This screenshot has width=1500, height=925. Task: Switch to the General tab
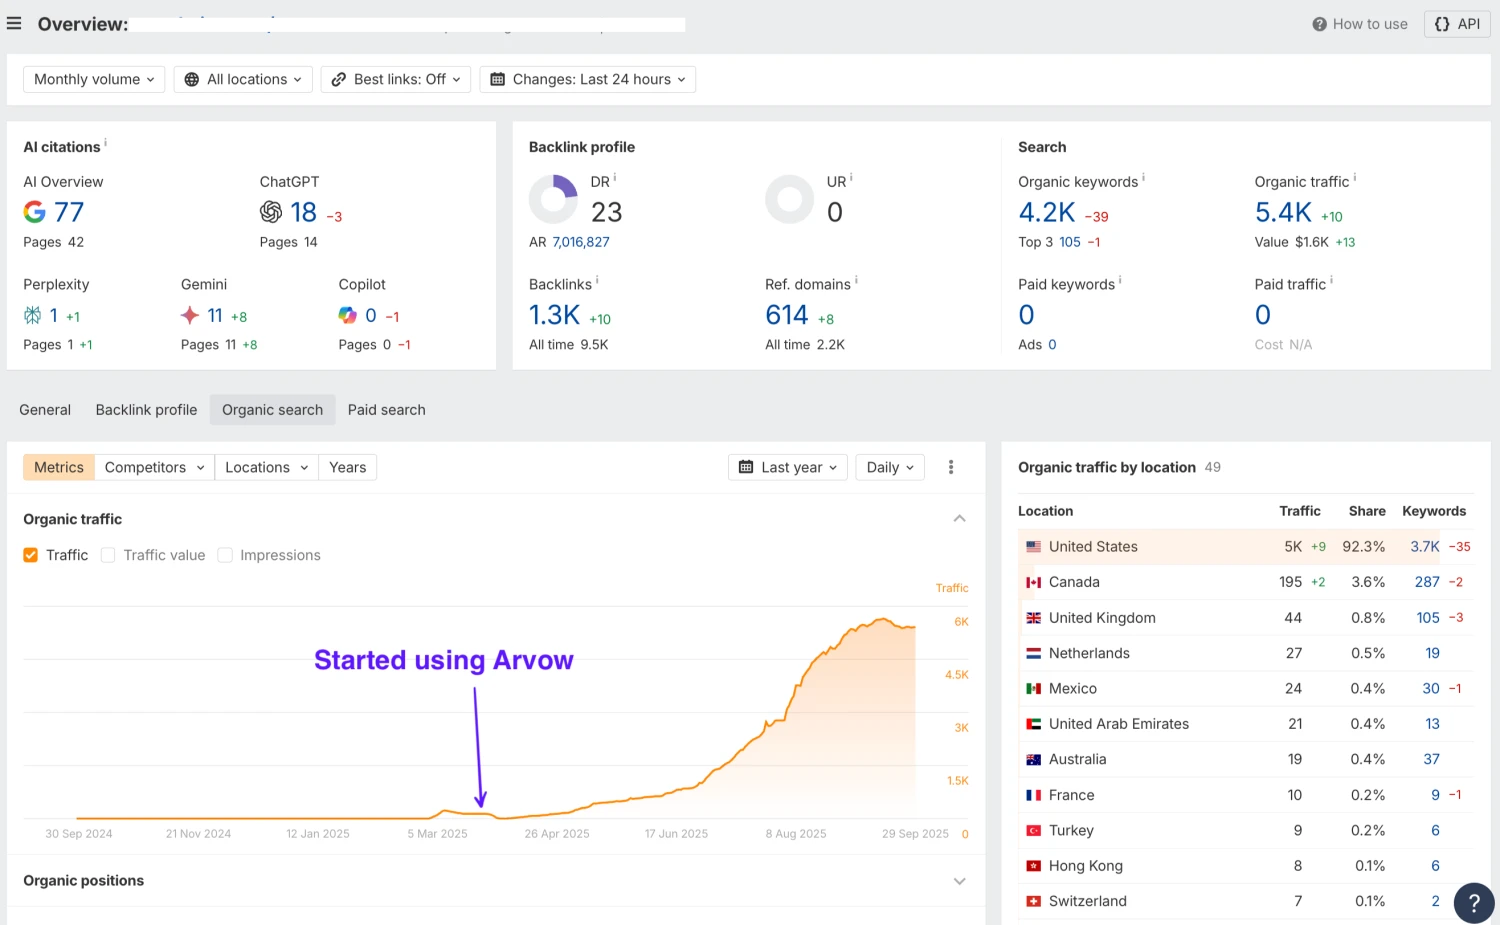pos(45,410)
